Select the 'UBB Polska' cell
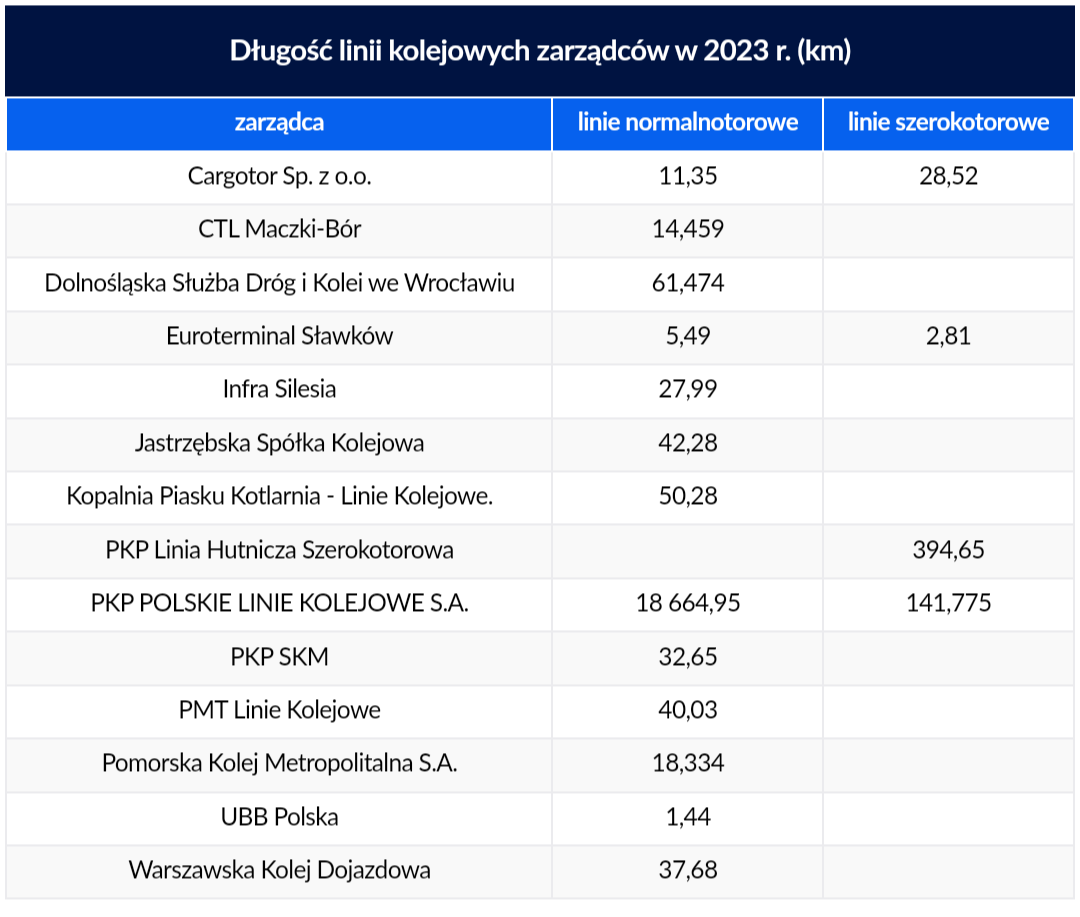 click(279, 817)
